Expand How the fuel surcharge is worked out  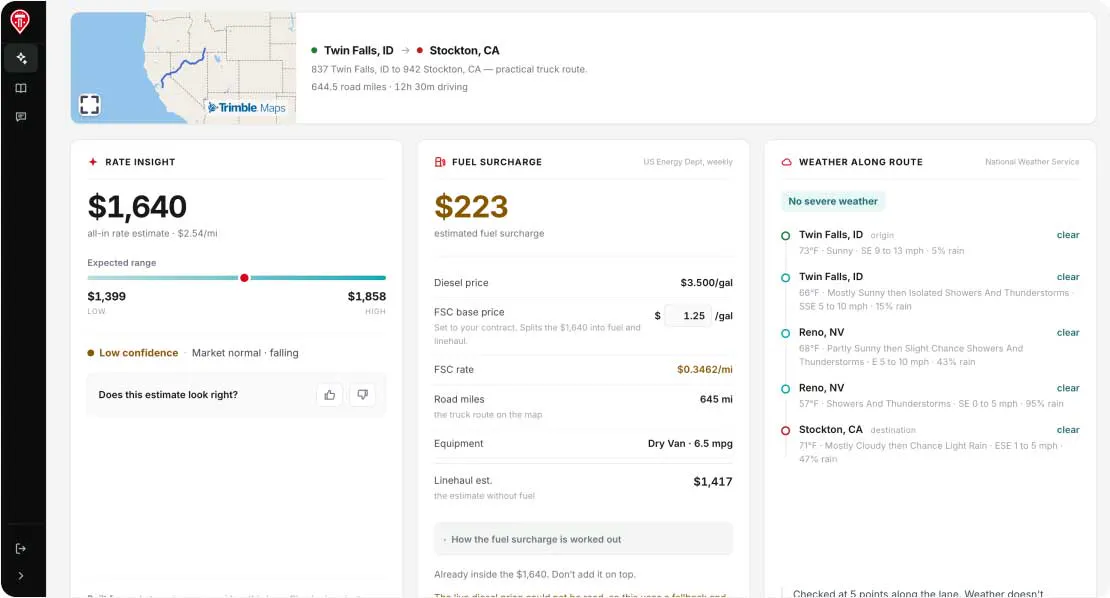tap(583, 539)
